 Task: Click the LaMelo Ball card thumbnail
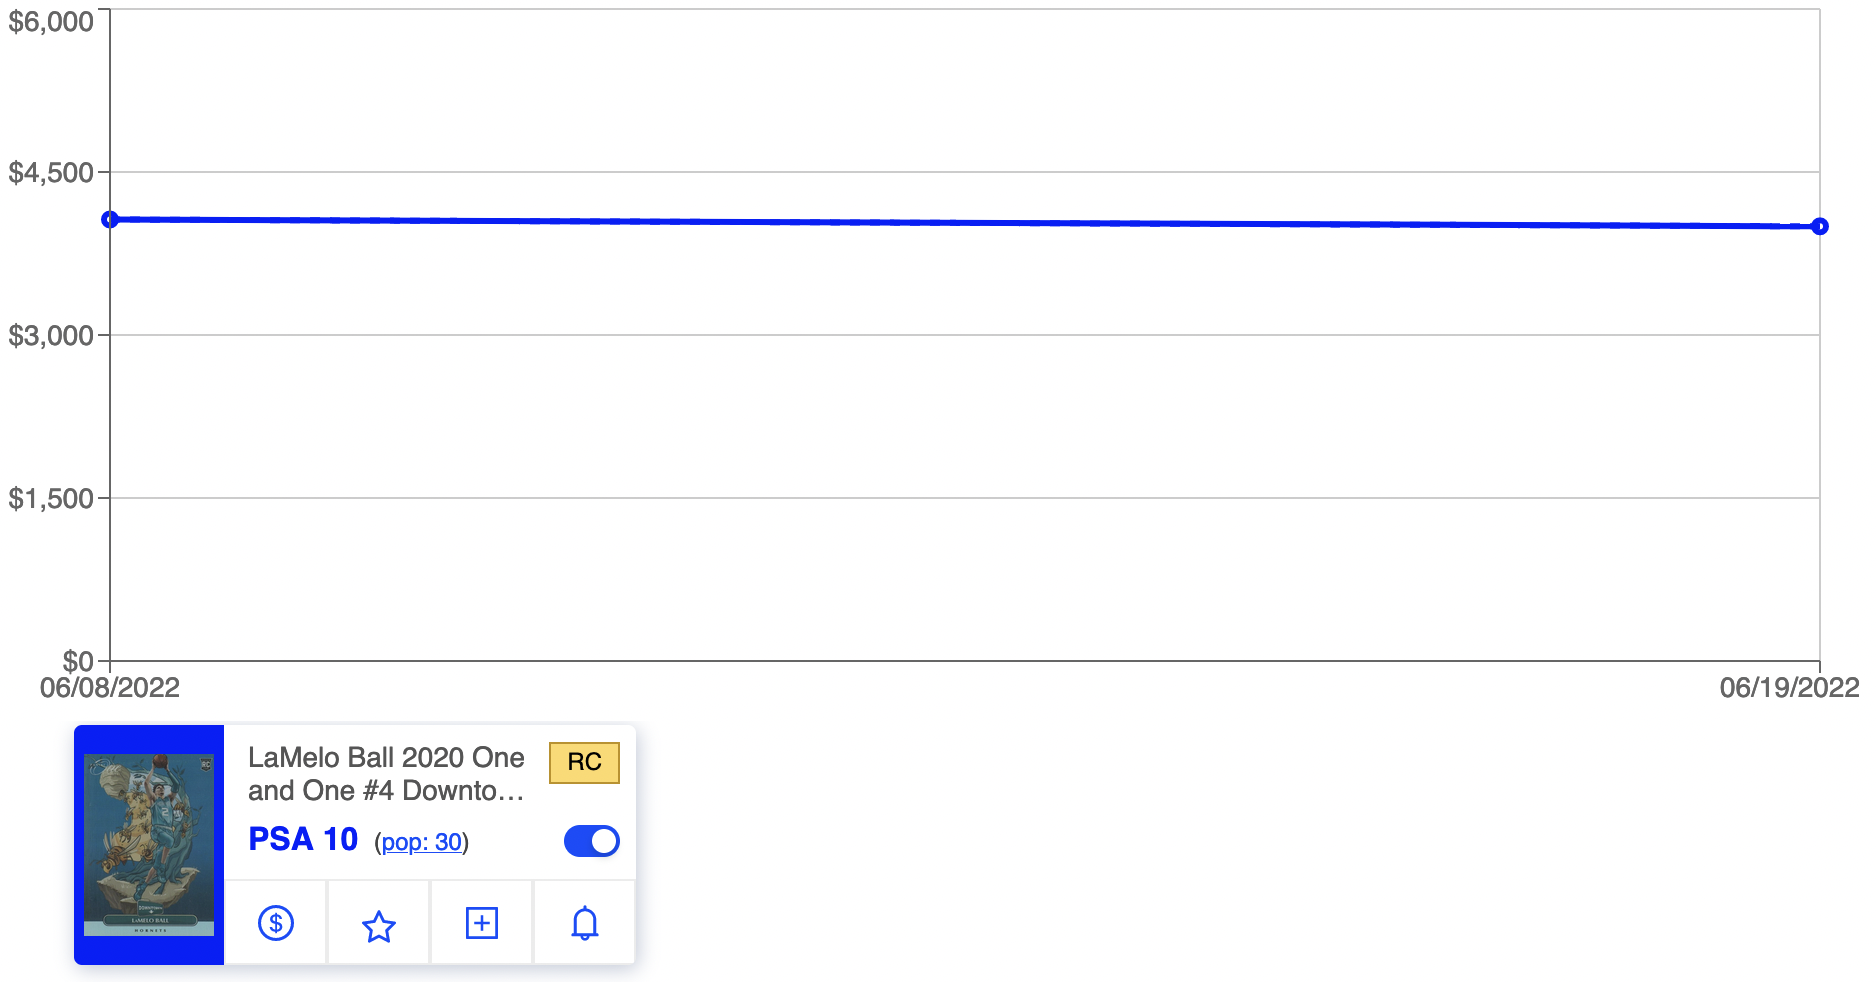[149, 845]
